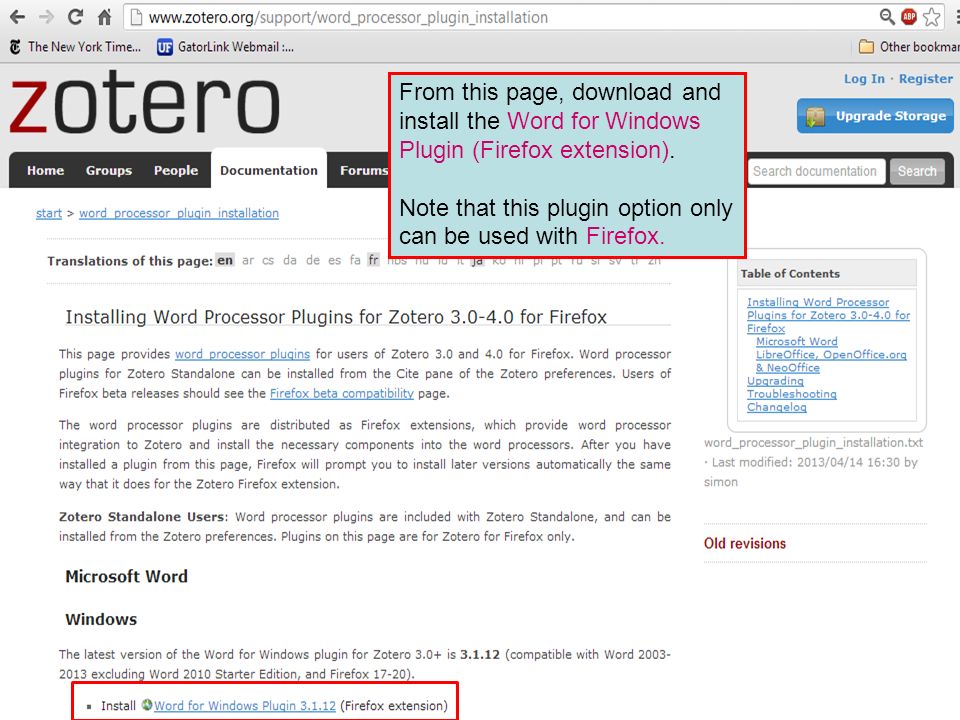Screen dimensions: 960x720
Task: Jump to LibreOffice, OpenOffice.org & NeoOffice section
Action: point(831,361)
